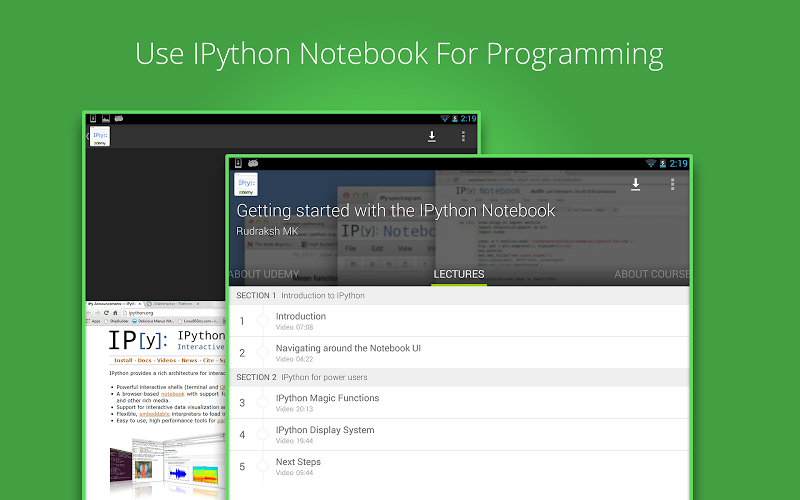The image size is (800, 500).
Task: Tap Wi-Fi icon in front tablet status bar
Action: pyautogui.click(x=650, y=163)
